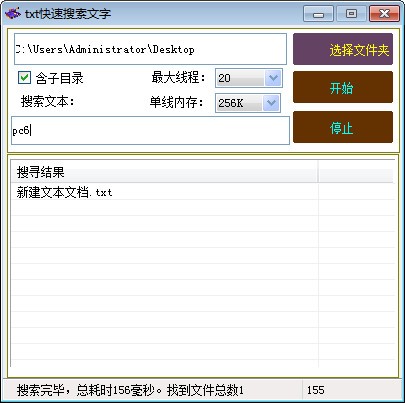Click the empty second column header

click(x=356, y=172)
